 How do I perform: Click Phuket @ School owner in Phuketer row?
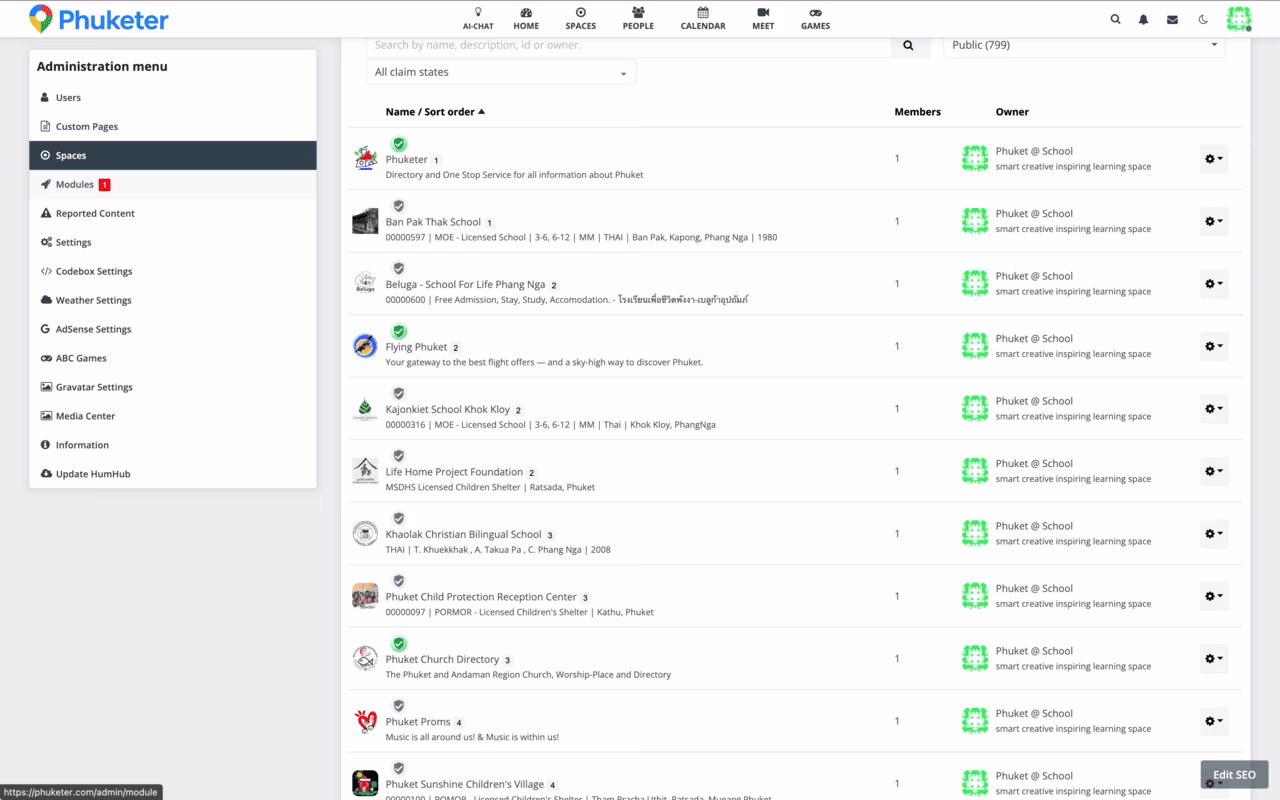point(1034,151)
